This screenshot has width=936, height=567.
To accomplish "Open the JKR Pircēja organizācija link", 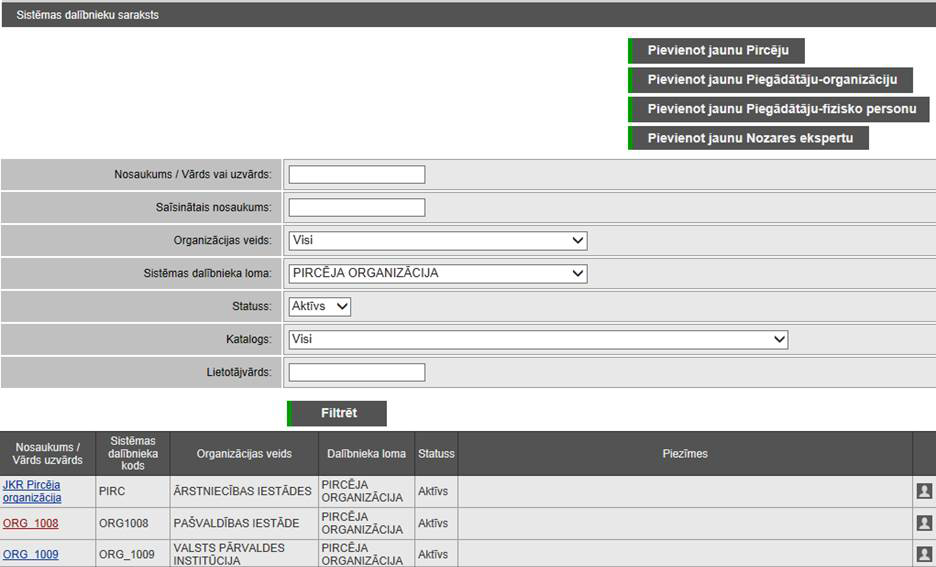I will click(x=32, y=491).
